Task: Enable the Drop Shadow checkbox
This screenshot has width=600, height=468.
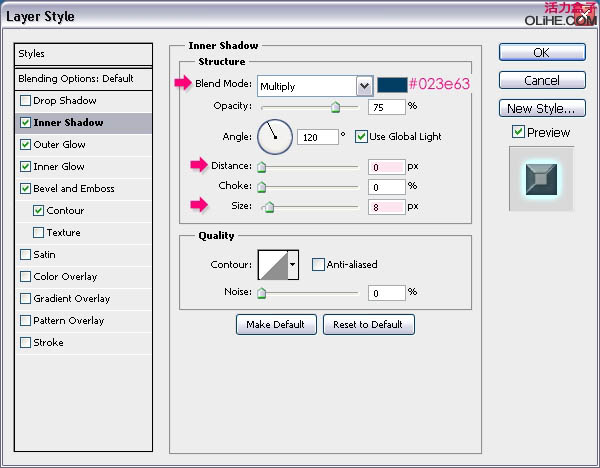Action: [25, 101]
